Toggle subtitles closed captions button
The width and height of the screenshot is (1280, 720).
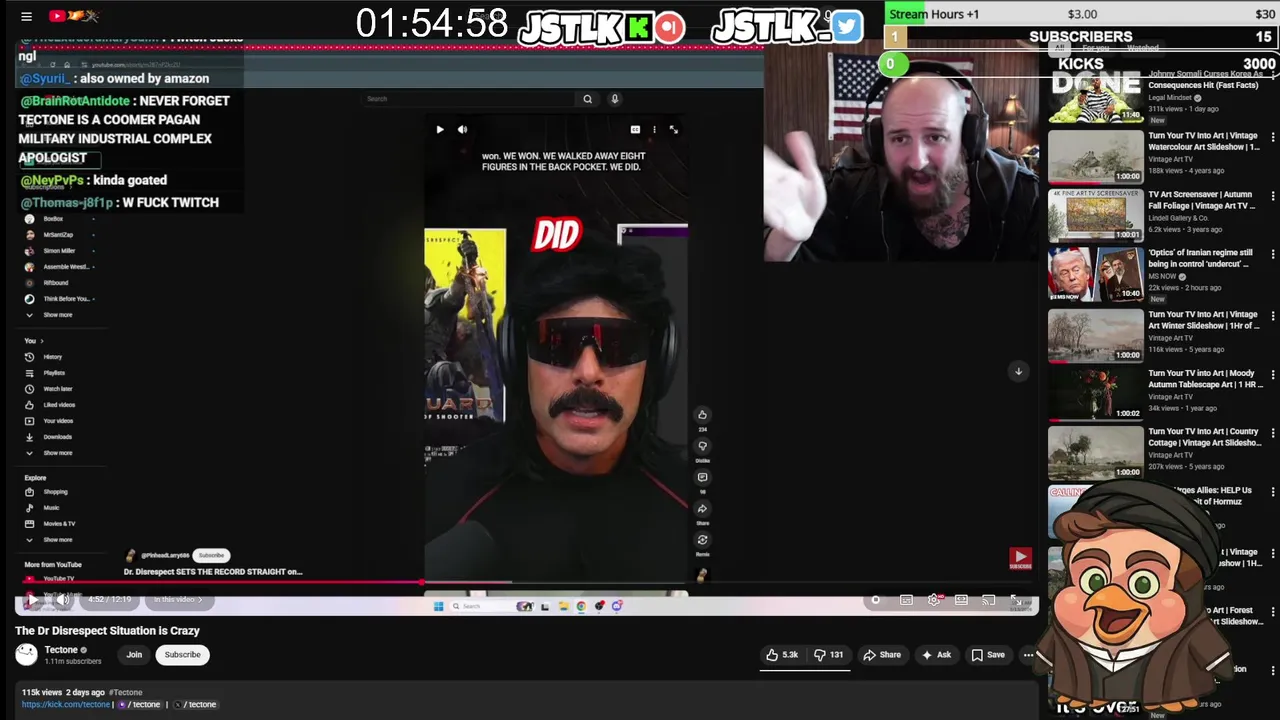coord(906,600)
